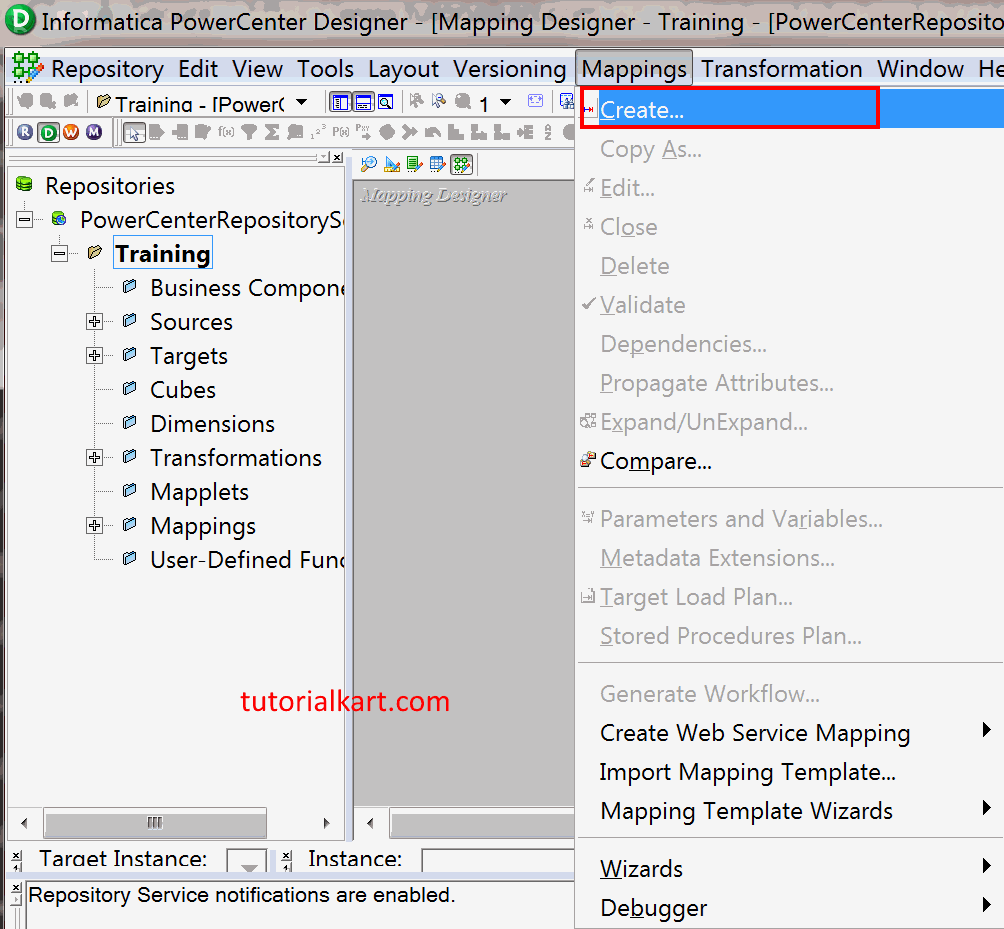Open the Transformation menu

point(781,69)
